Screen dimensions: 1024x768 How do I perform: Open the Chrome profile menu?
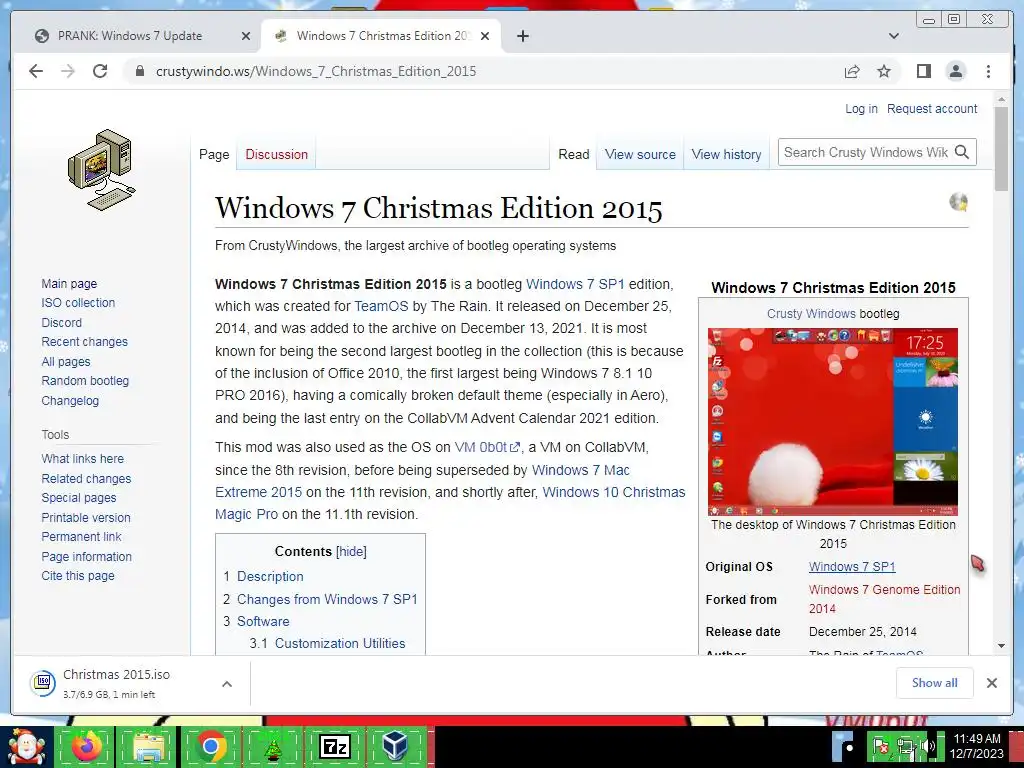click(x=955, y=71)
